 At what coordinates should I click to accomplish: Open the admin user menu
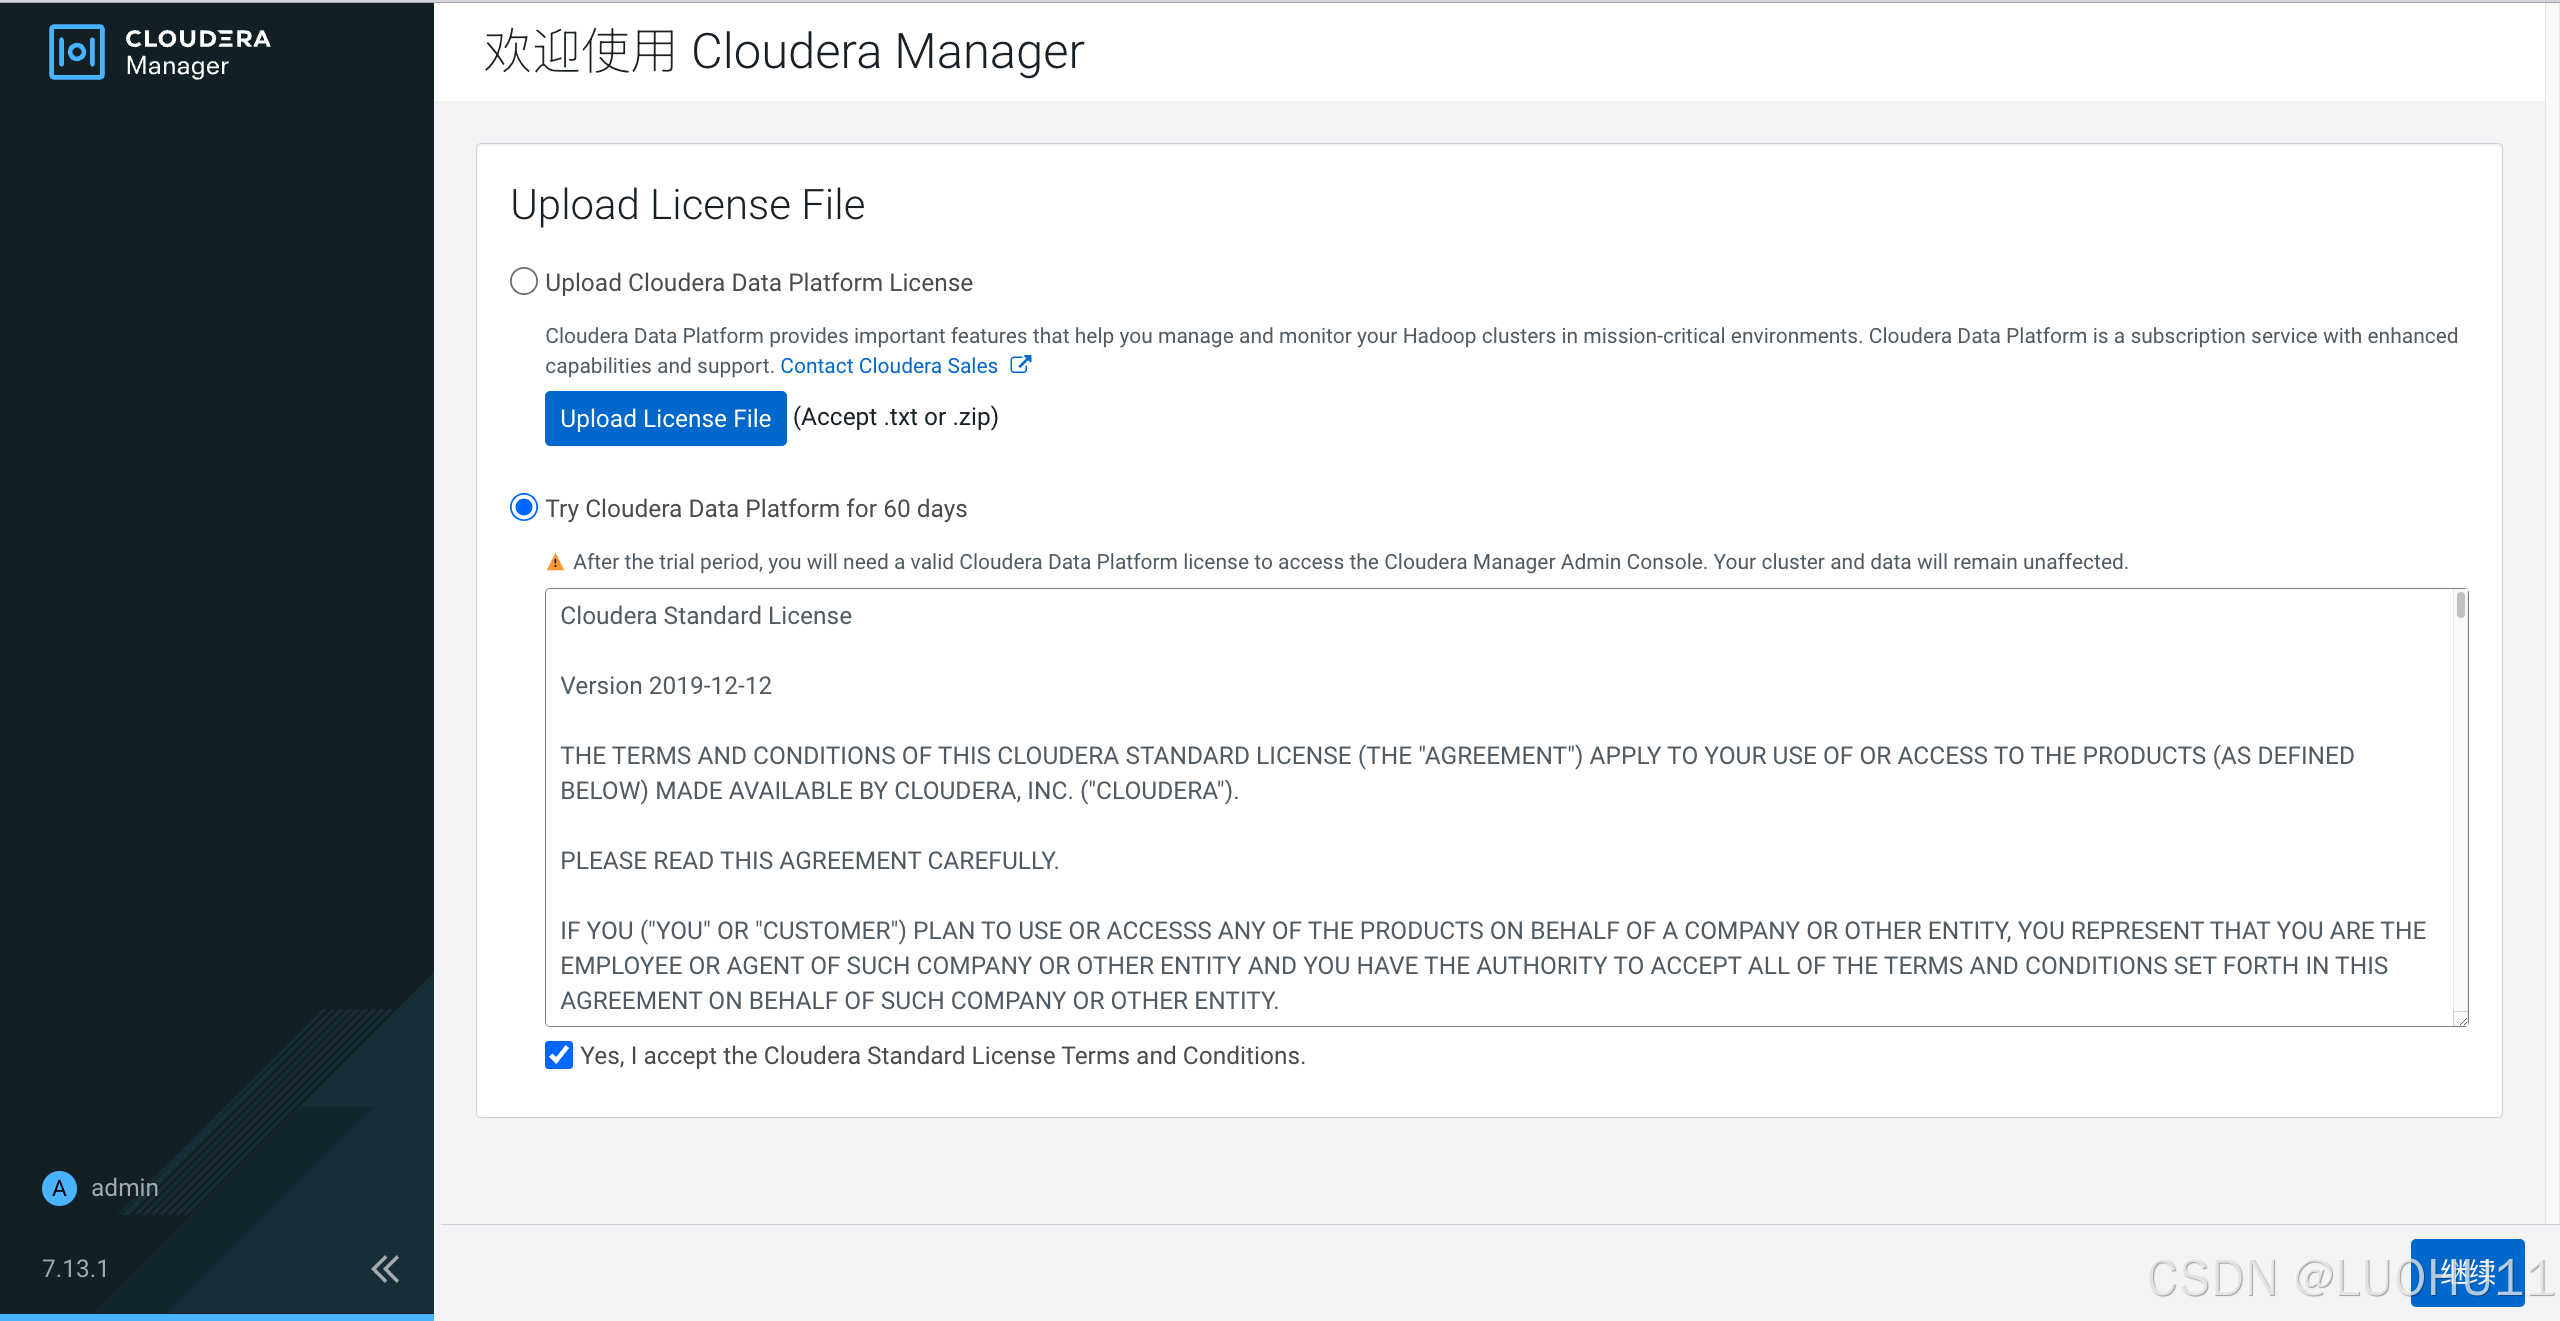(x=124, y=1188)
